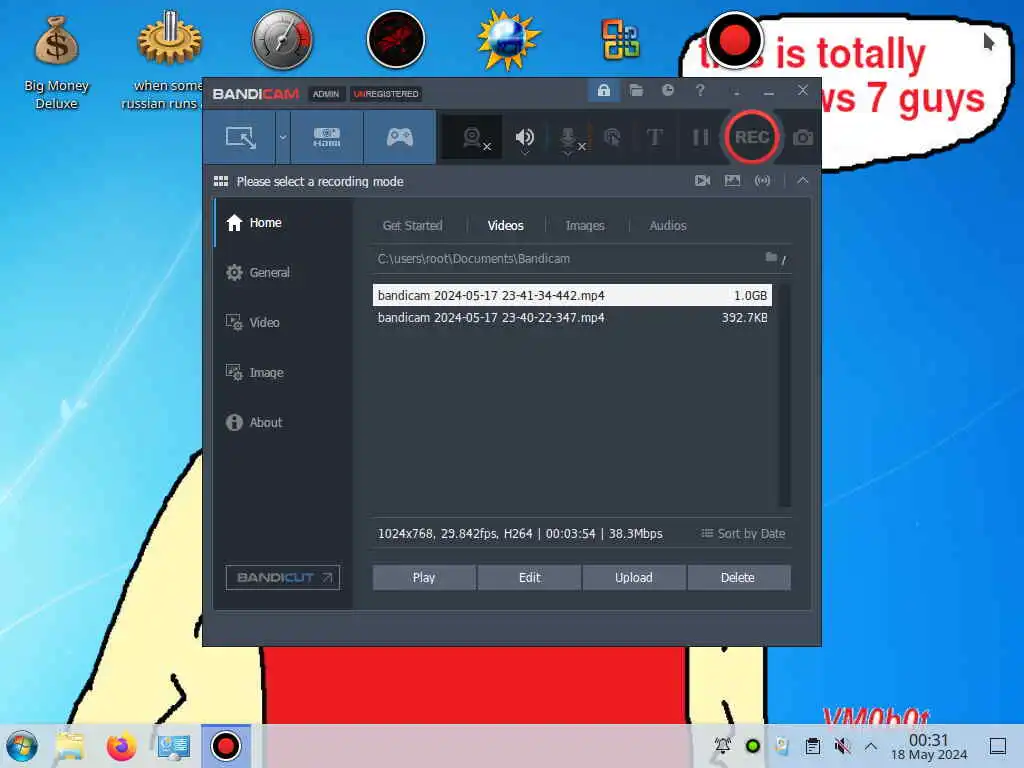Select screen recording mode in Bandicam
Image resolution: width=1024 pixels, height=768 pixels.
point(240,137)
